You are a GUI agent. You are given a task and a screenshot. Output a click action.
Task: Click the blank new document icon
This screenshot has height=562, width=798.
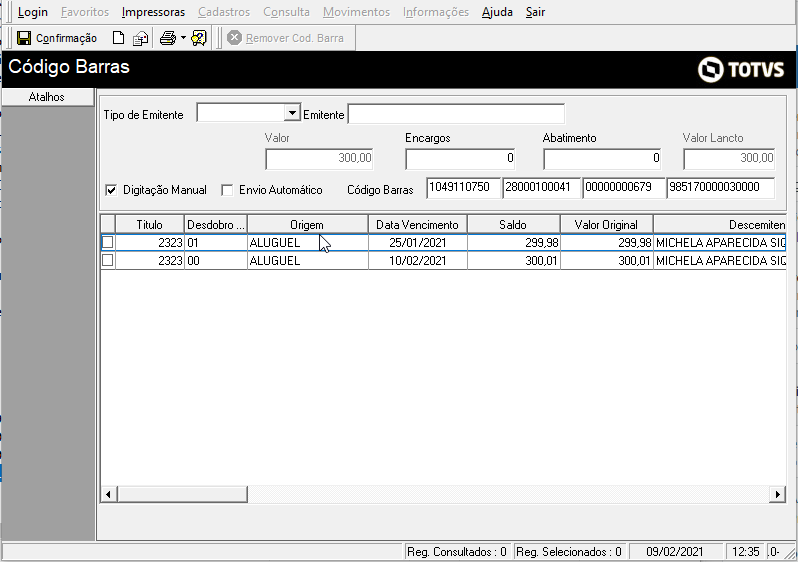point(118,38)
